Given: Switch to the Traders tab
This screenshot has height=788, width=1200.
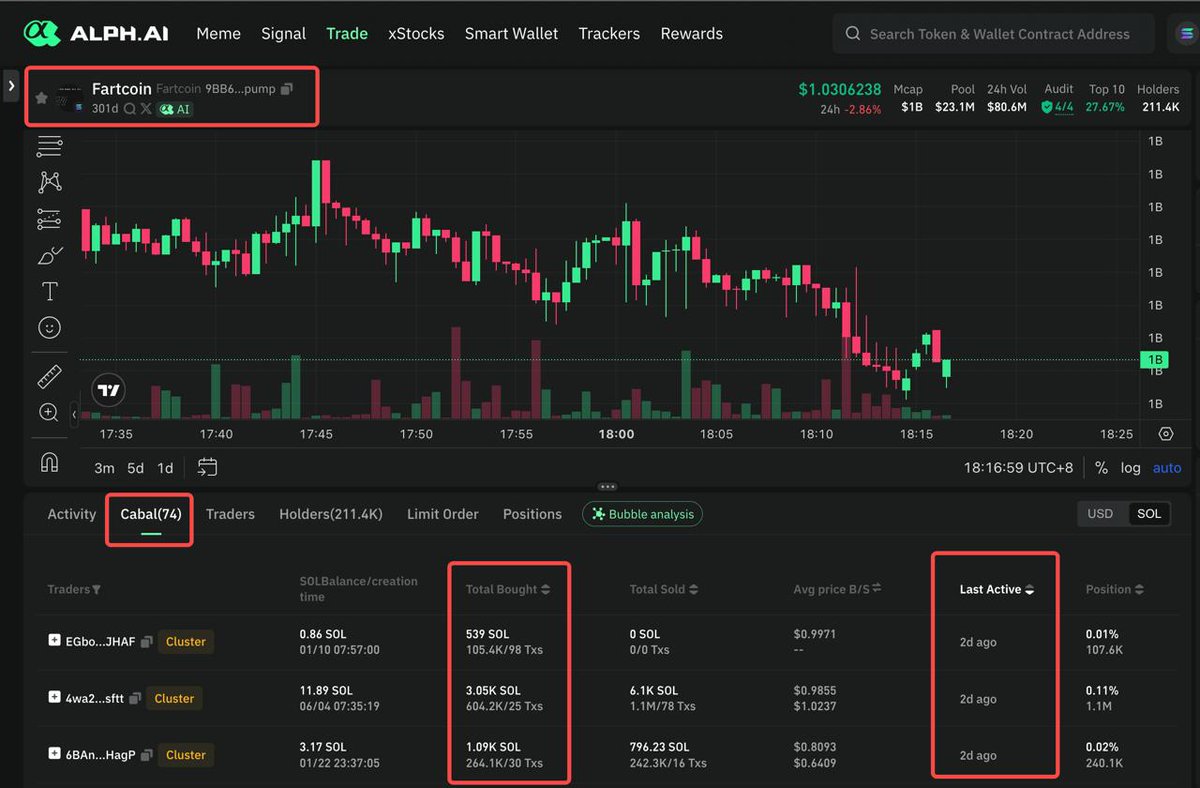Looking at the screenshot, I should pos(230,514).
